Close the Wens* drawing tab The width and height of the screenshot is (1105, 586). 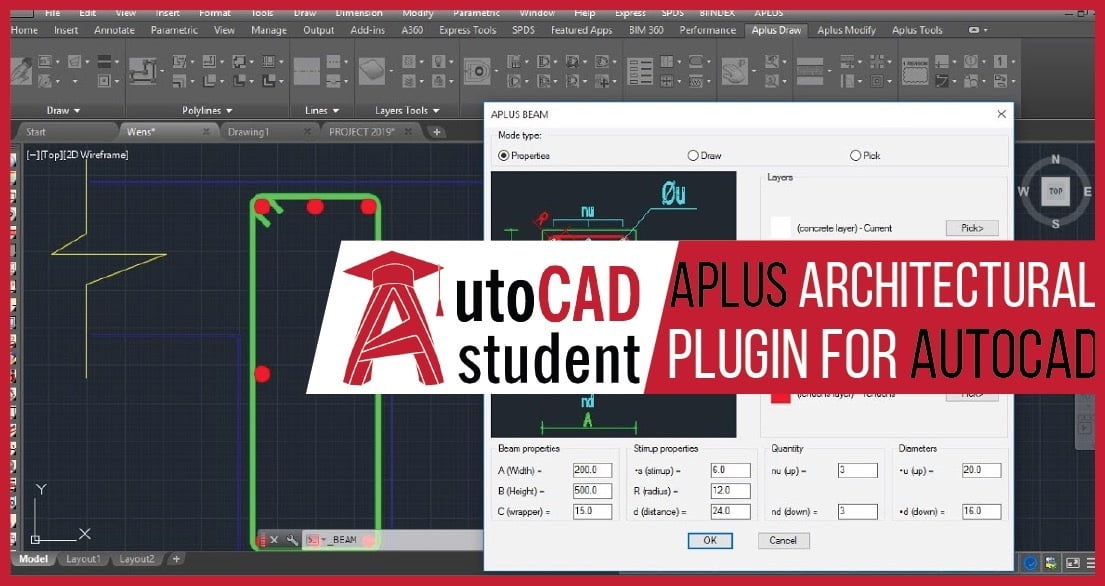(206, 132)
